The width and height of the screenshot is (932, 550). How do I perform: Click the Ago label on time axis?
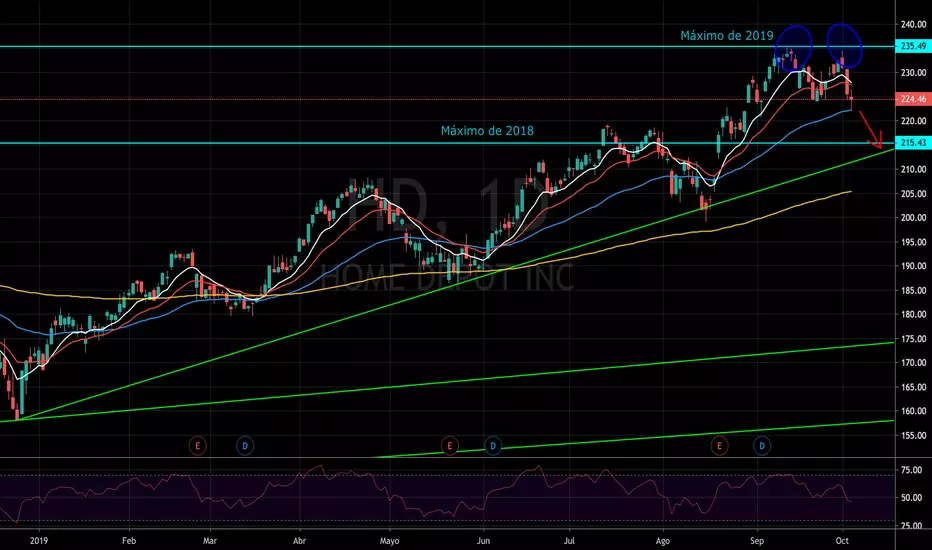coord(662,540)
